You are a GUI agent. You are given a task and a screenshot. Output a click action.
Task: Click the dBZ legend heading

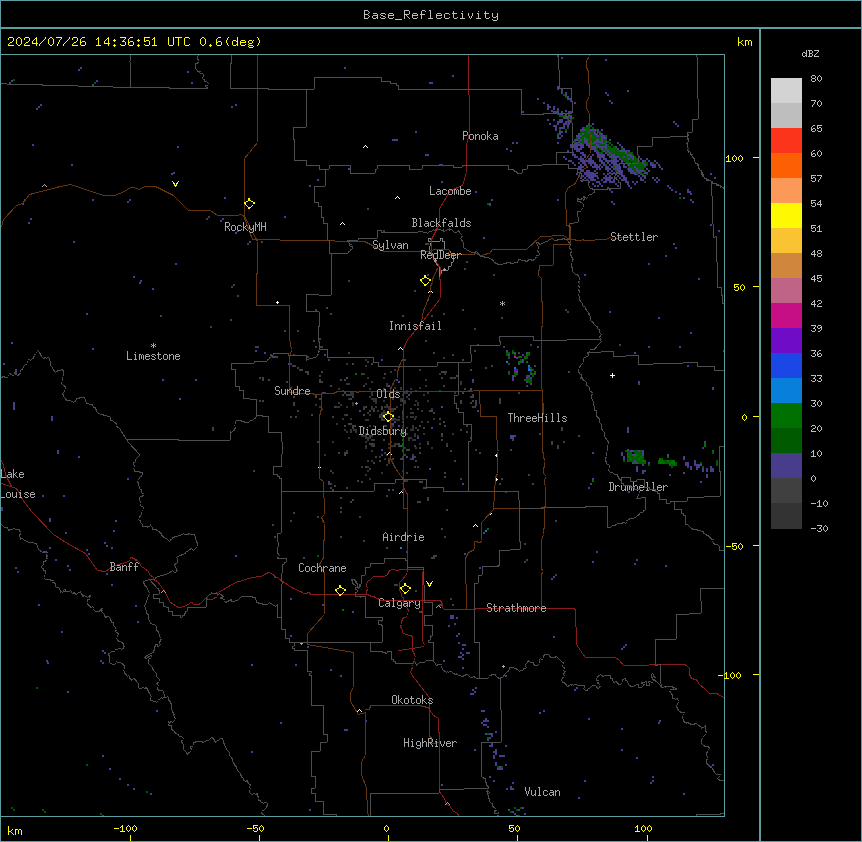click(810, 53)
